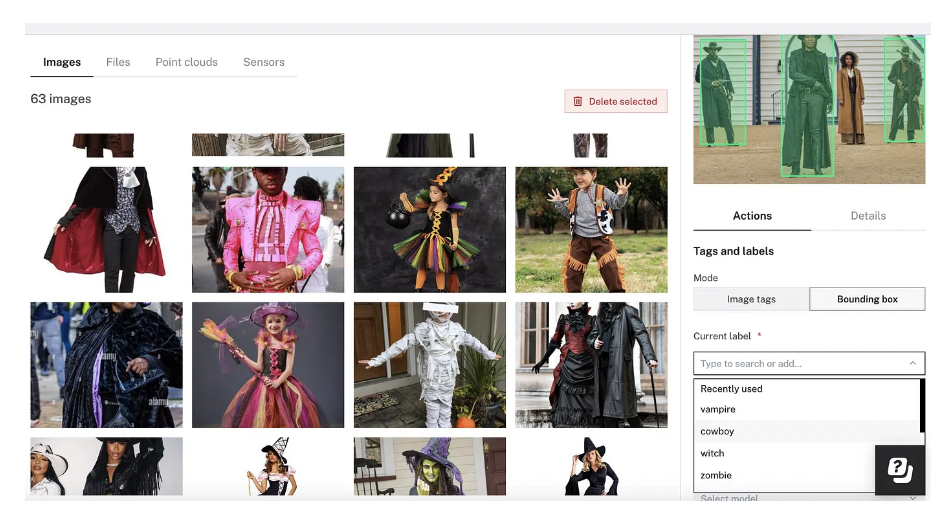Screen dimensions: 942x516
Task: Collapse the Current label dropdown chevron
Action: pos(913,363)
